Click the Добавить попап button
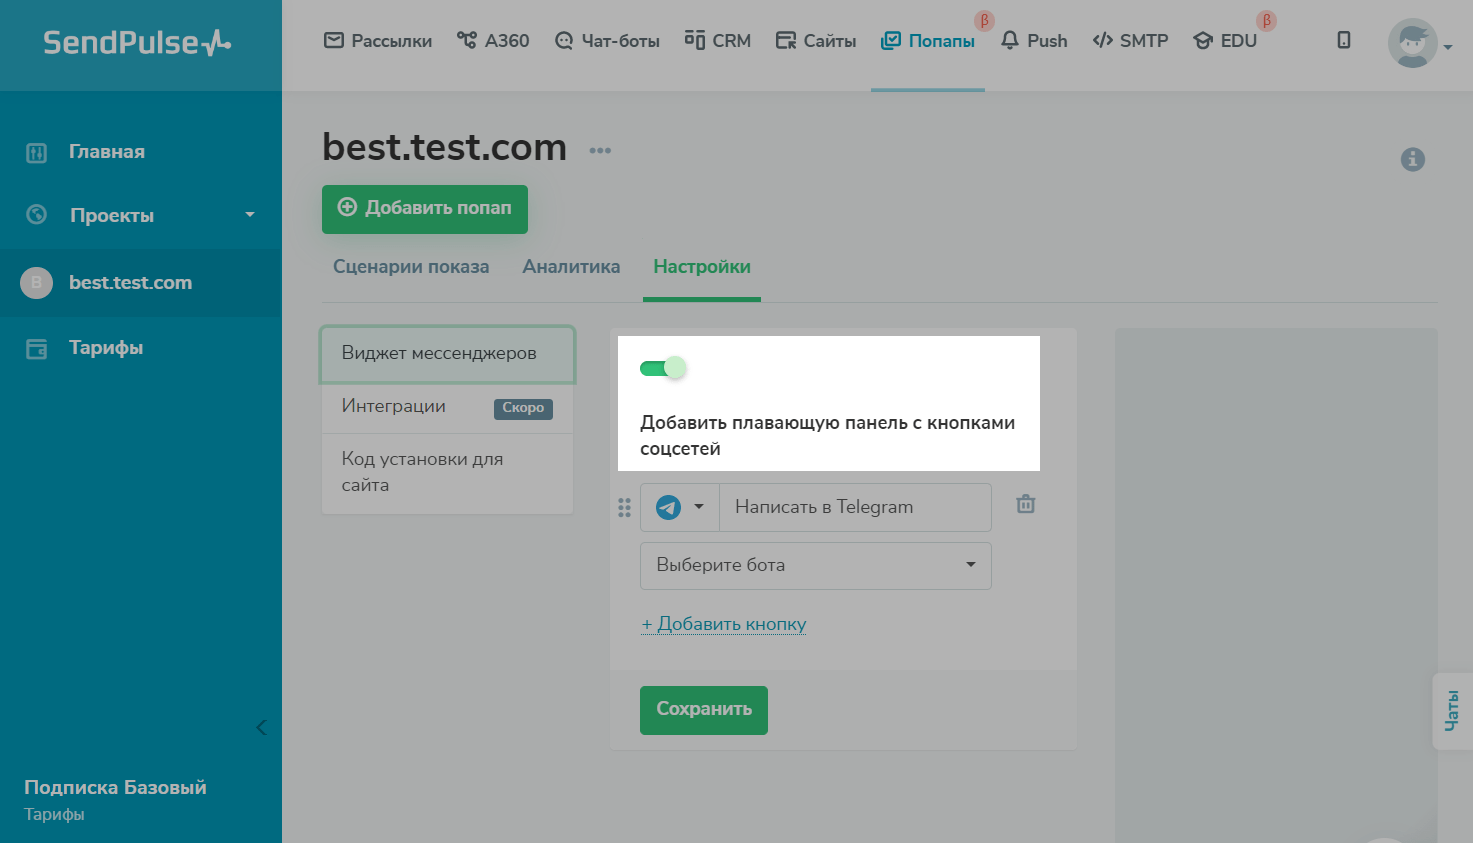 click(x=425, y=209)
